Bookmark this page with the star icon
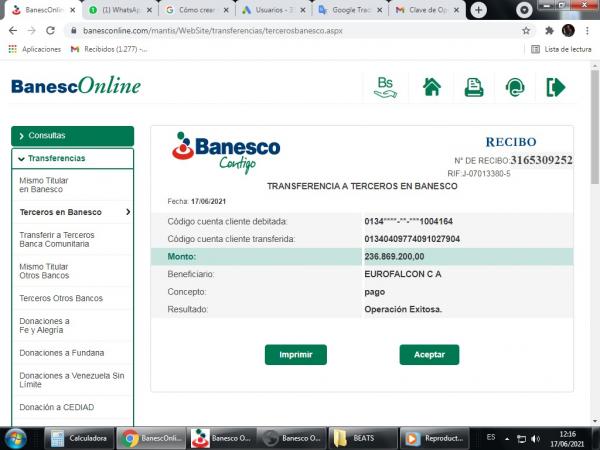The height and width of the screenshot is (450, 600). tap(526, 31)
